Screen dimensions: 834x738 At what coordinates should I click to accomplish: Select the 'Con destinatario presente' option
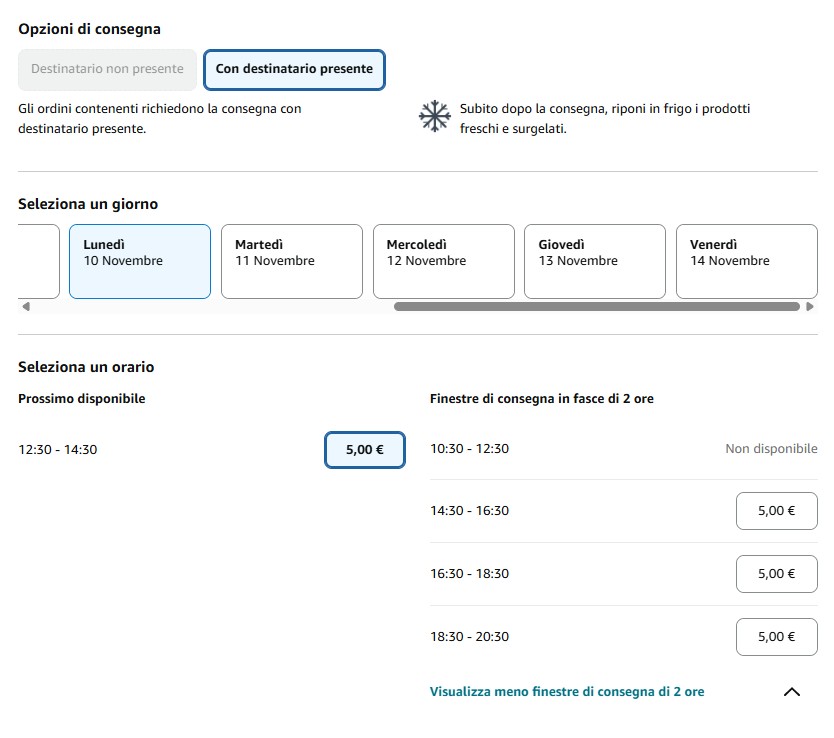pyautogui.click(x=294, y=70)
